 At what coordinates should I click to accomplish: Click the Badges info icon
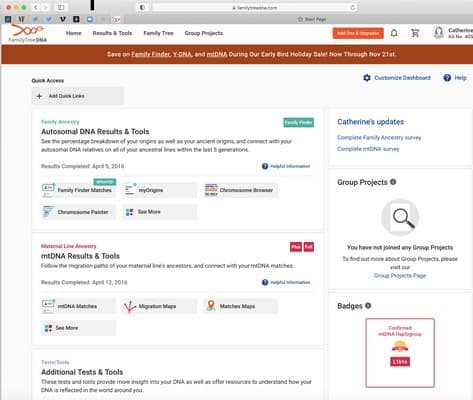pos(368,306)
